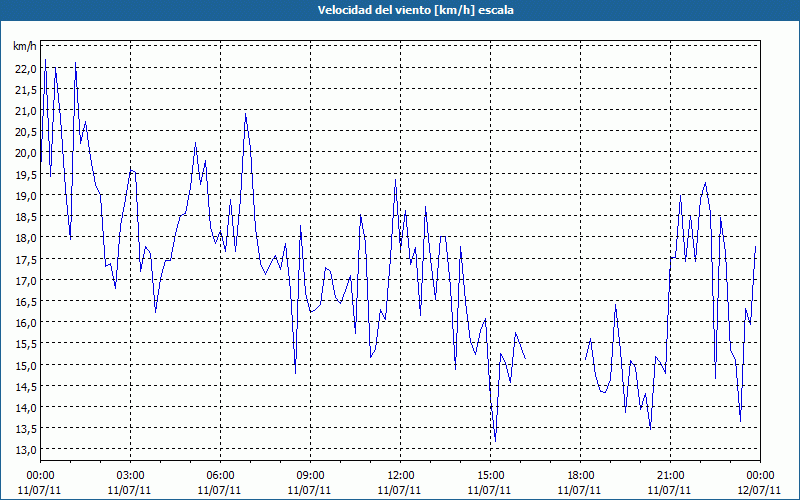The height and width of the screenshot is (500, 800).
Task: Select the 15,5 value on the y-axis
Action: [x=26, y=344]
